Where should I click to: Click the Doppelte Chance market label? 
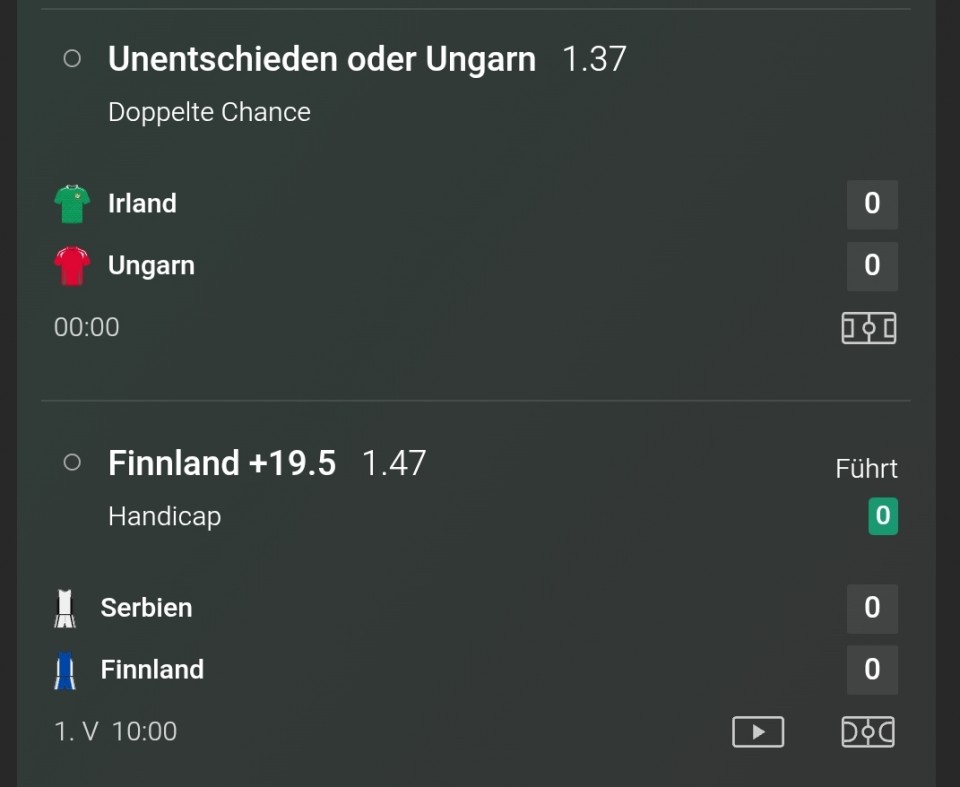(x=209, y=112)
